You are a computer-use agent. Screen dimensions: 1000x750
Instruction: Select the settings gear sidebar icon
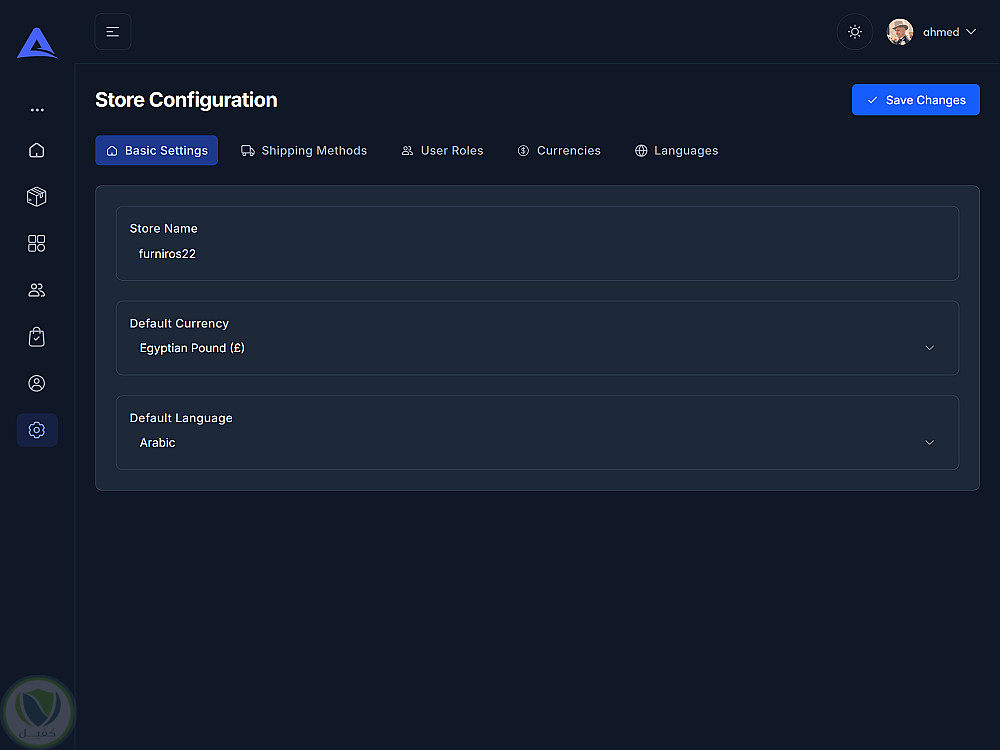point(37,430)
